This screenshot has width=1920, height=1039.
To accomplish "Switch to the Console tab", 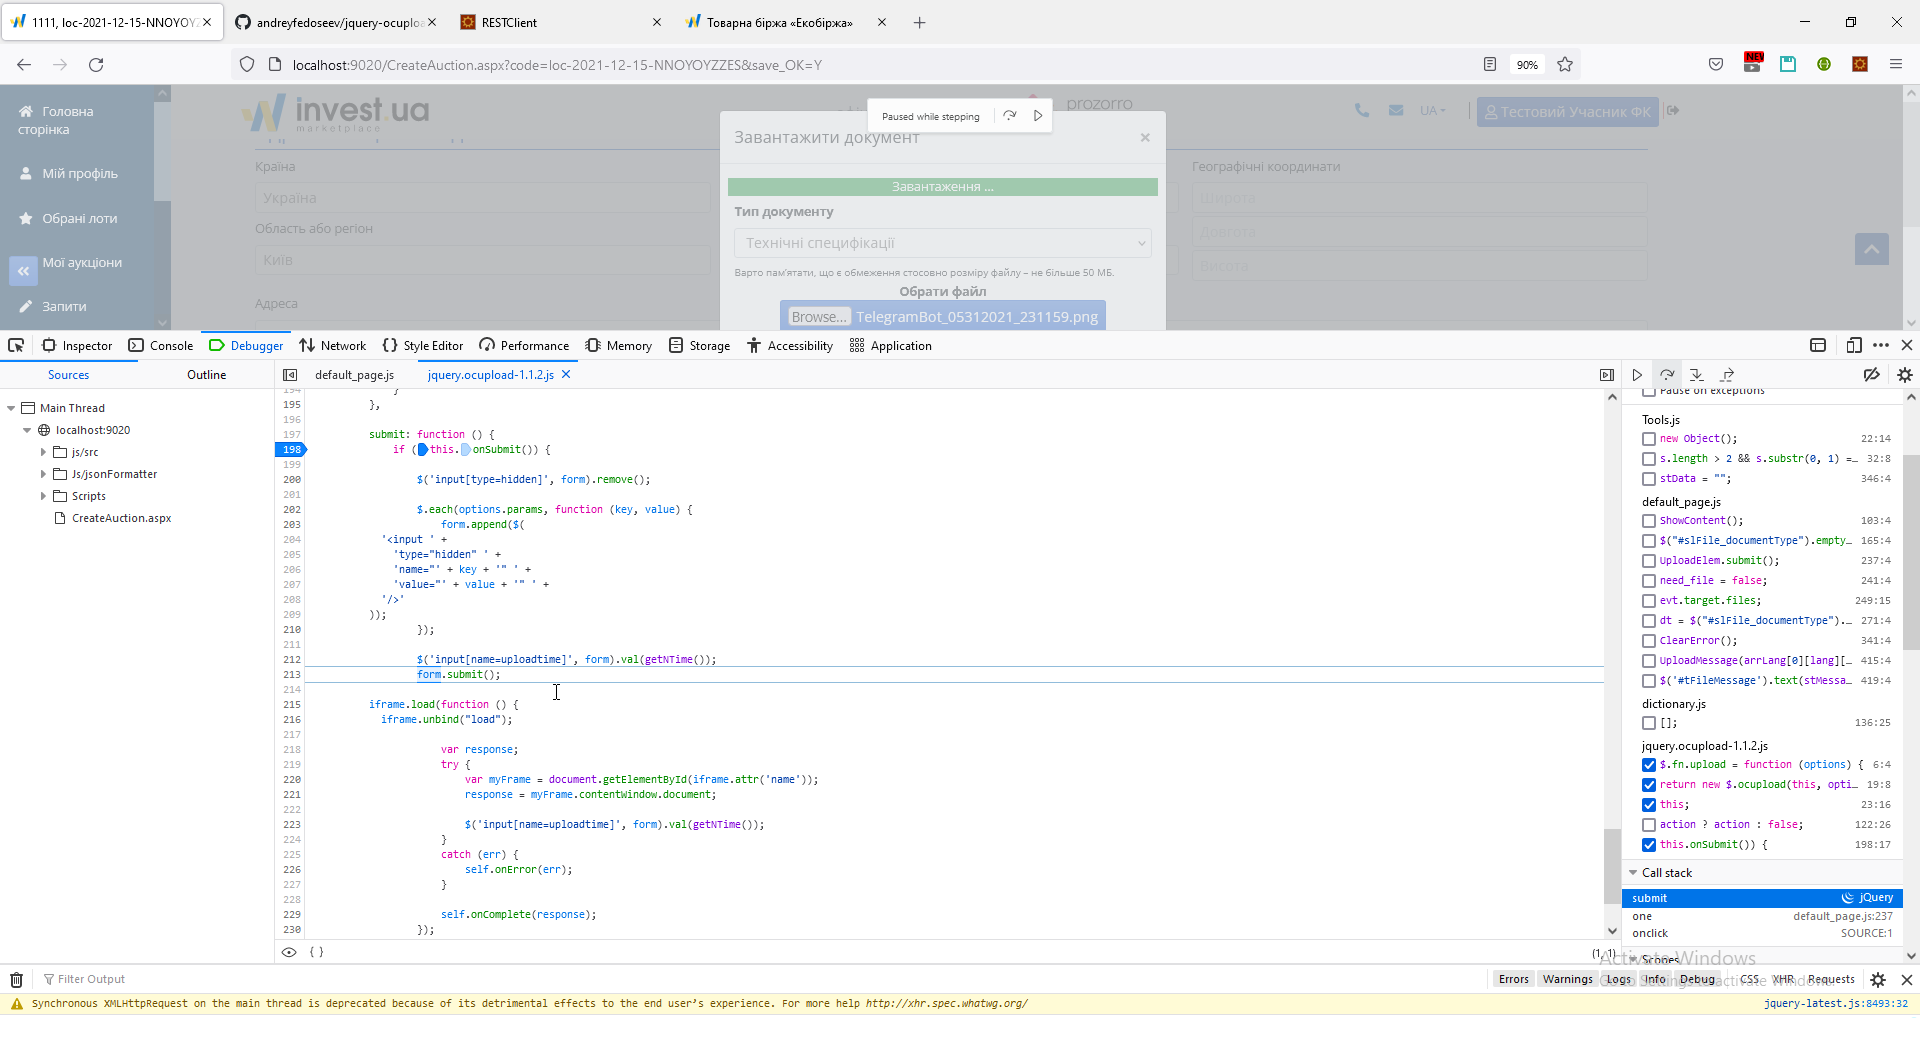I will pyautogui.click(x=161, y=345).
